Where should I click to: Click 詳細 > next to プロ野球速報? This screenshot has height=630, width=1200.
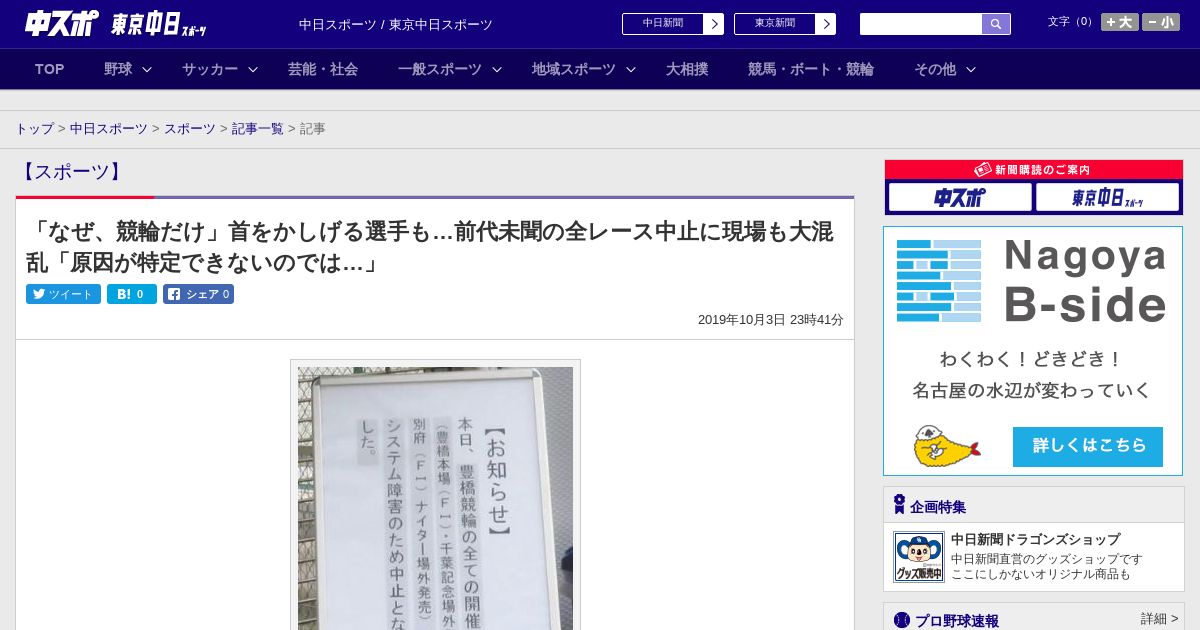(1159, 619)
